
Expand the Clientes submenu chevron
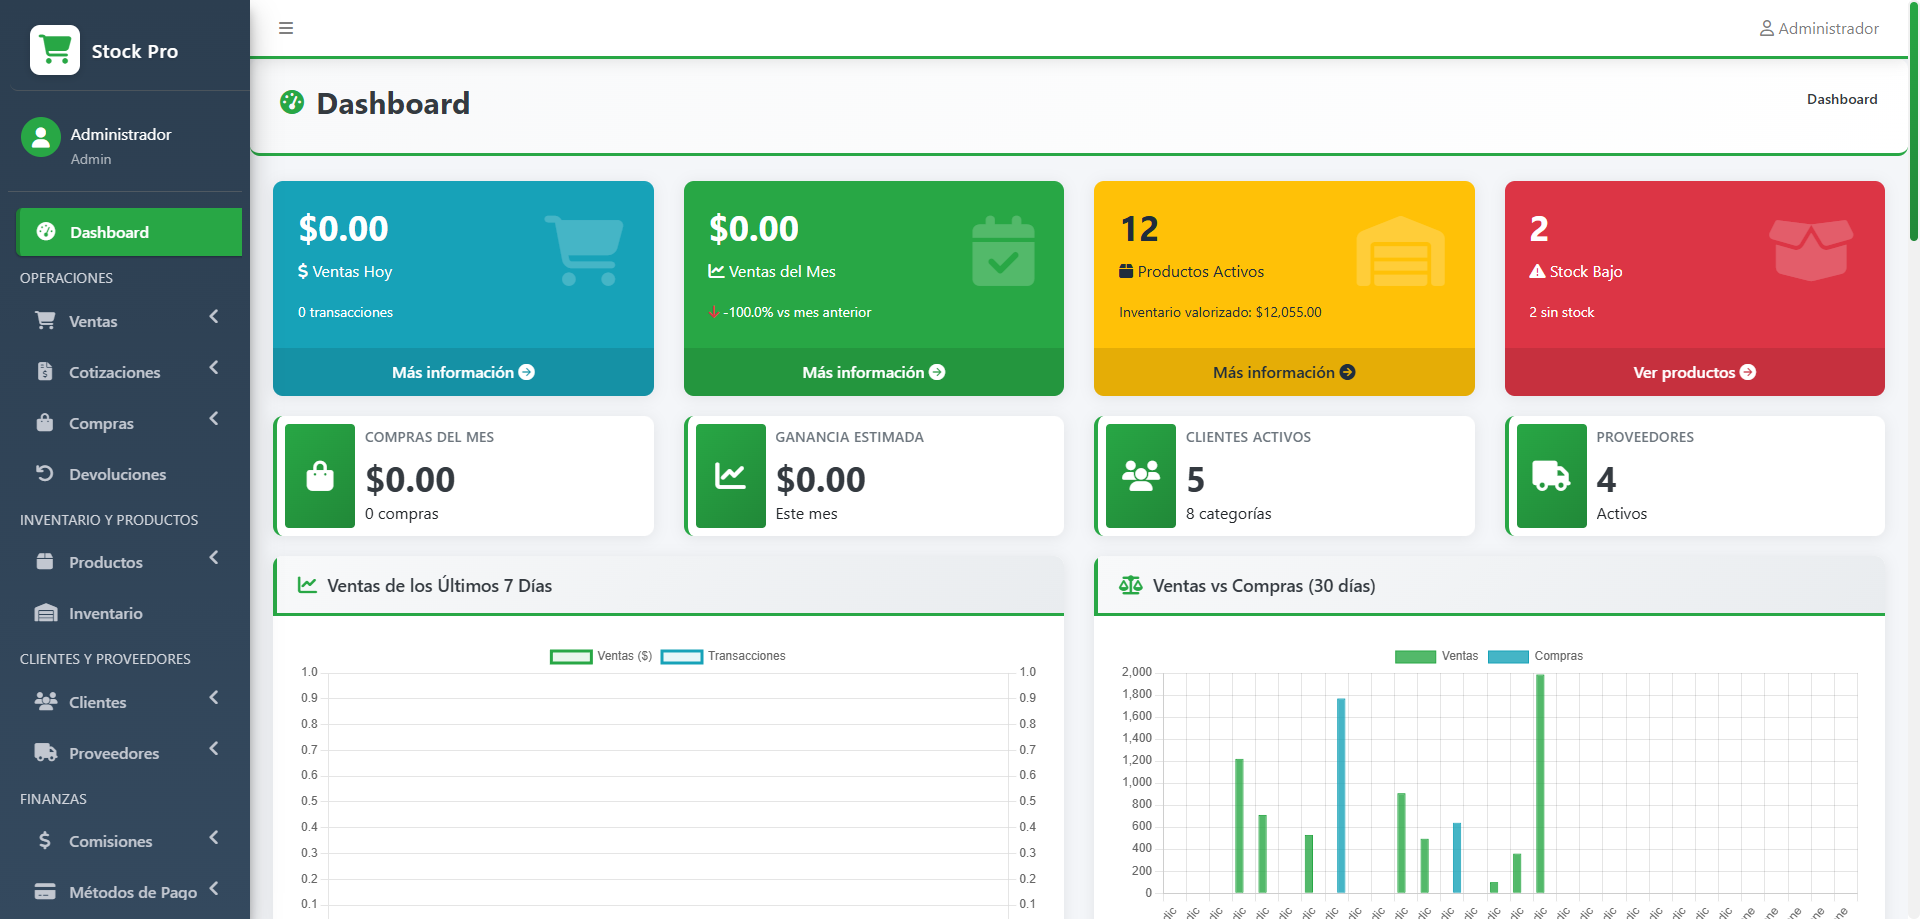pyautogui.click(x=213, y=698)
